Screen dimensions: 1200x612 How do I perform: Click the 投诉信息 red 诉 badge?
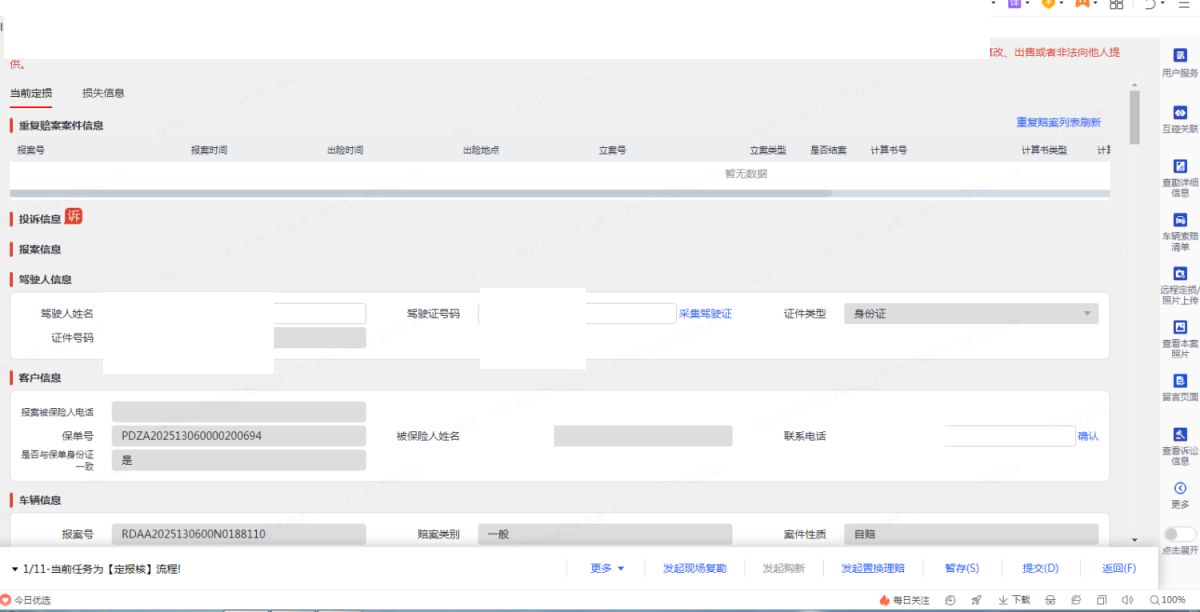74,218
